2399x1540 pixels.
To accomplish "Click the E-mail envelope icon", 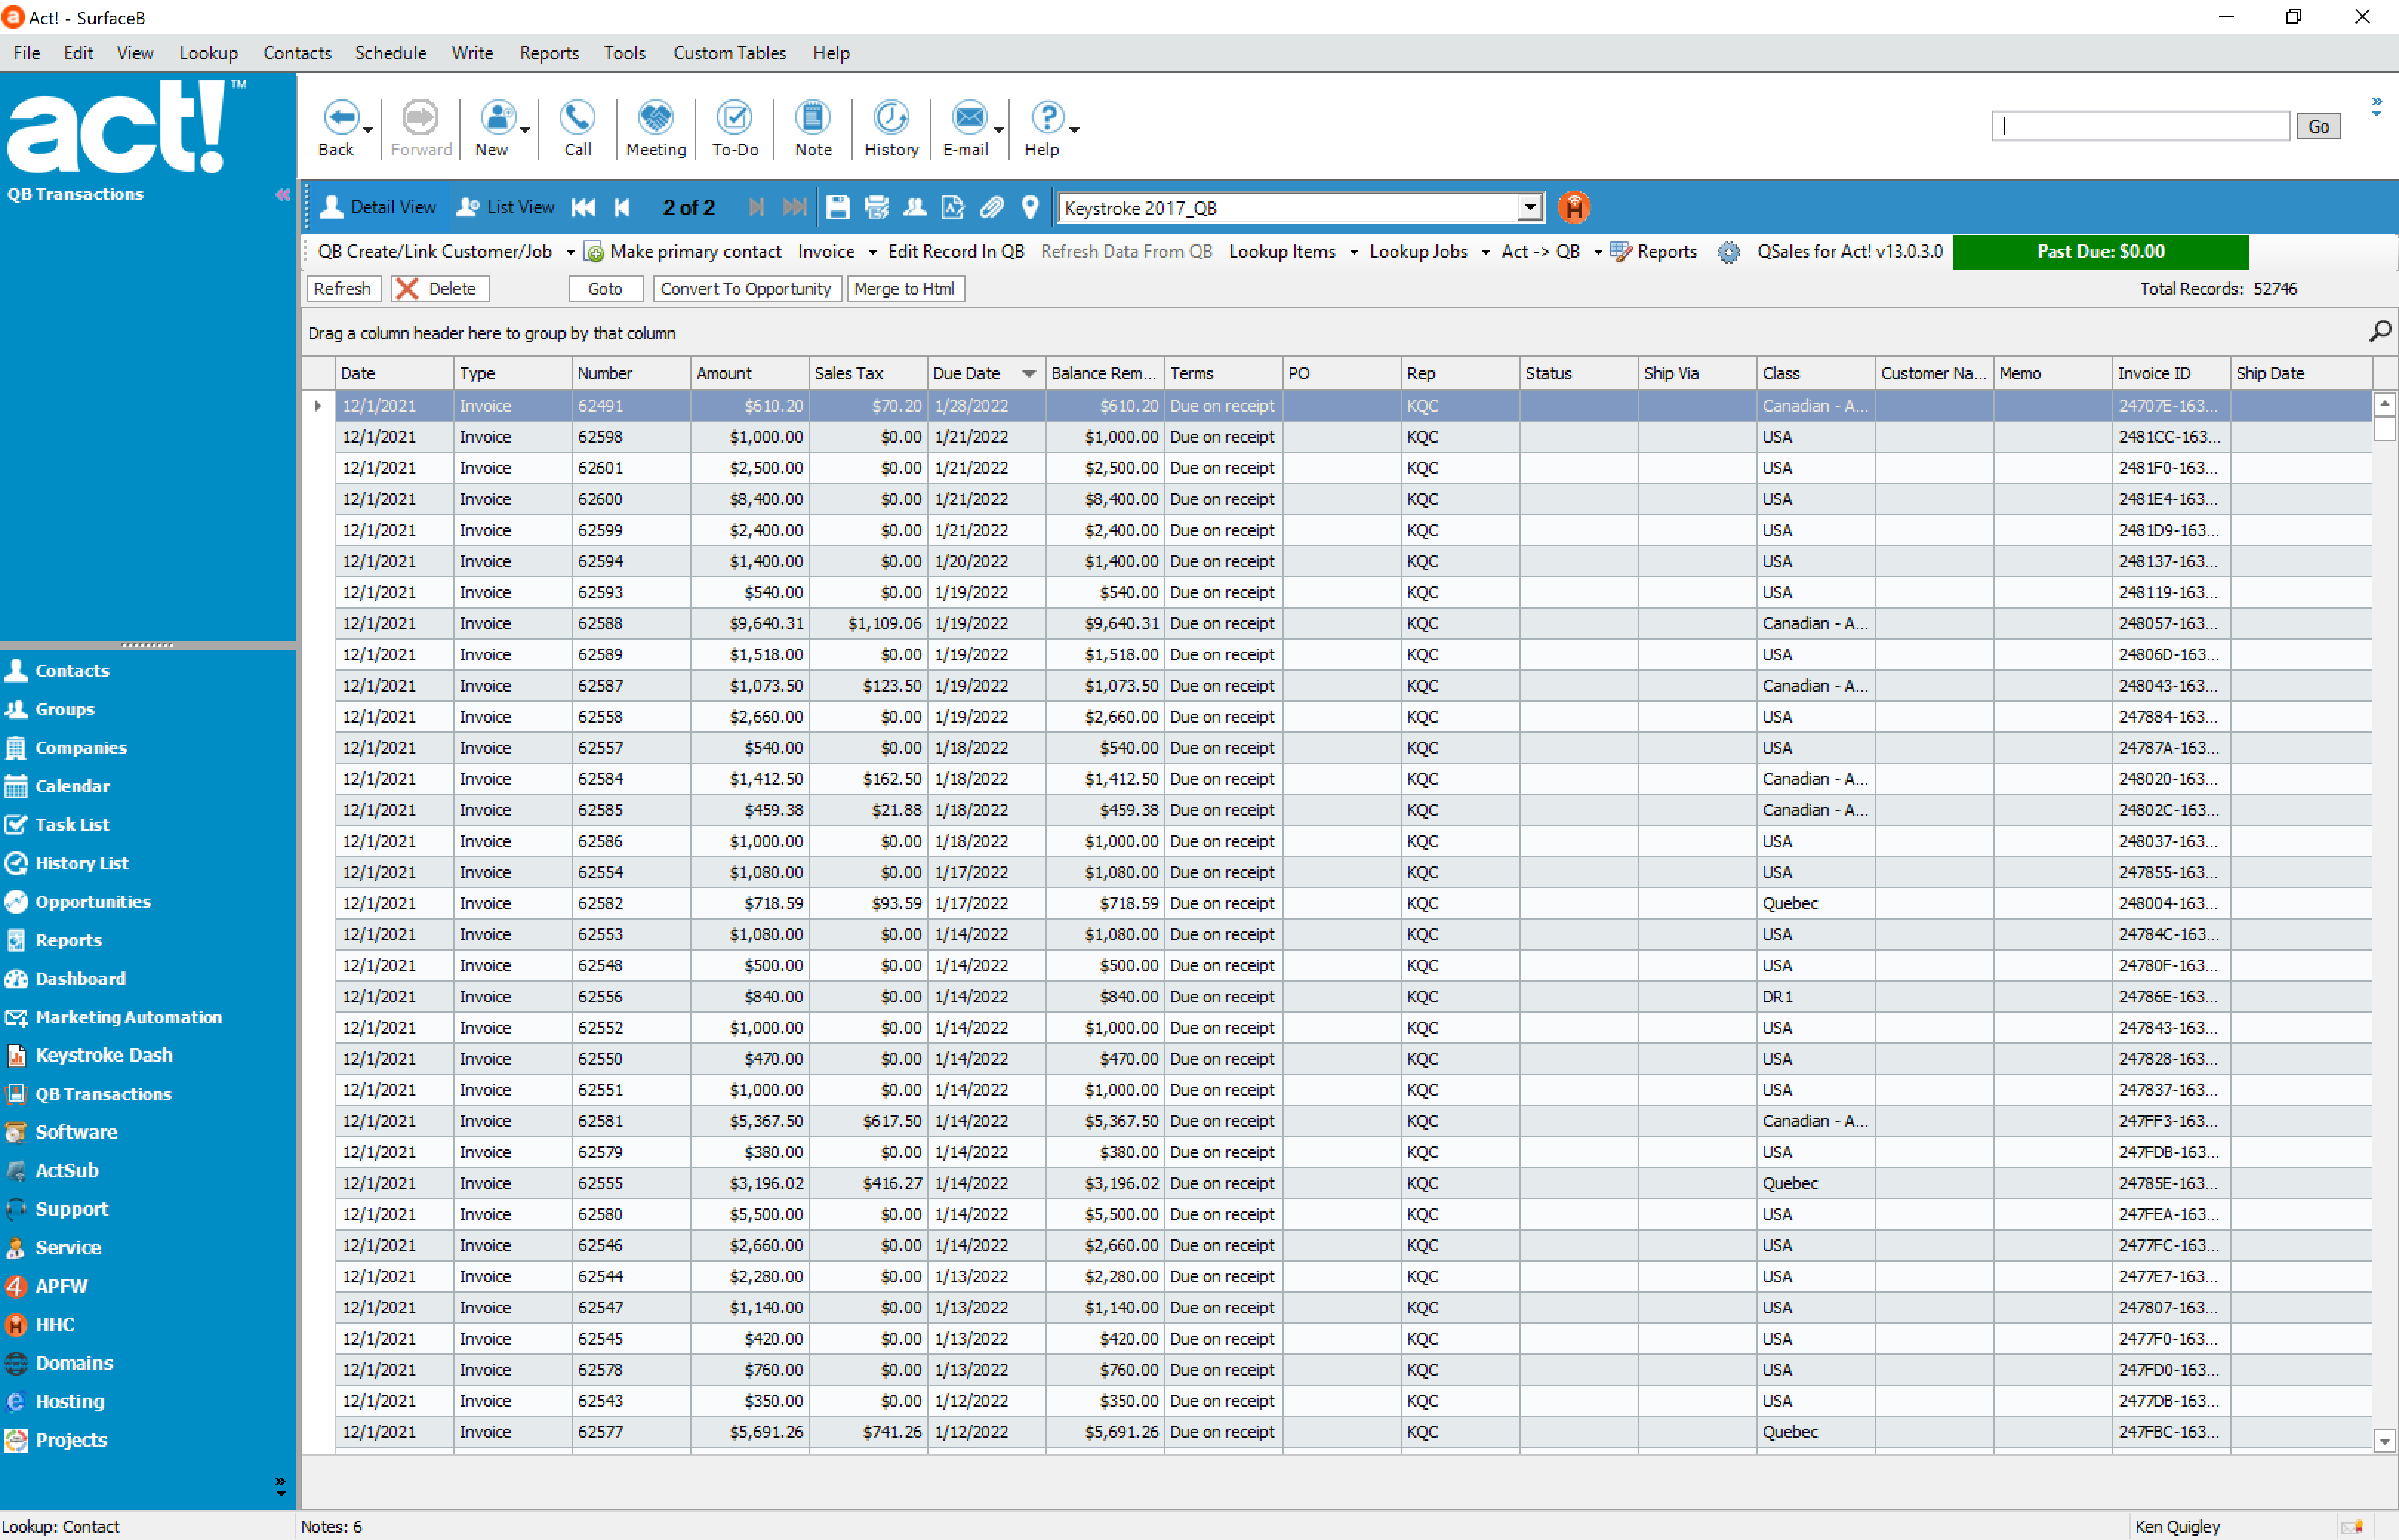I will (969, 118).
